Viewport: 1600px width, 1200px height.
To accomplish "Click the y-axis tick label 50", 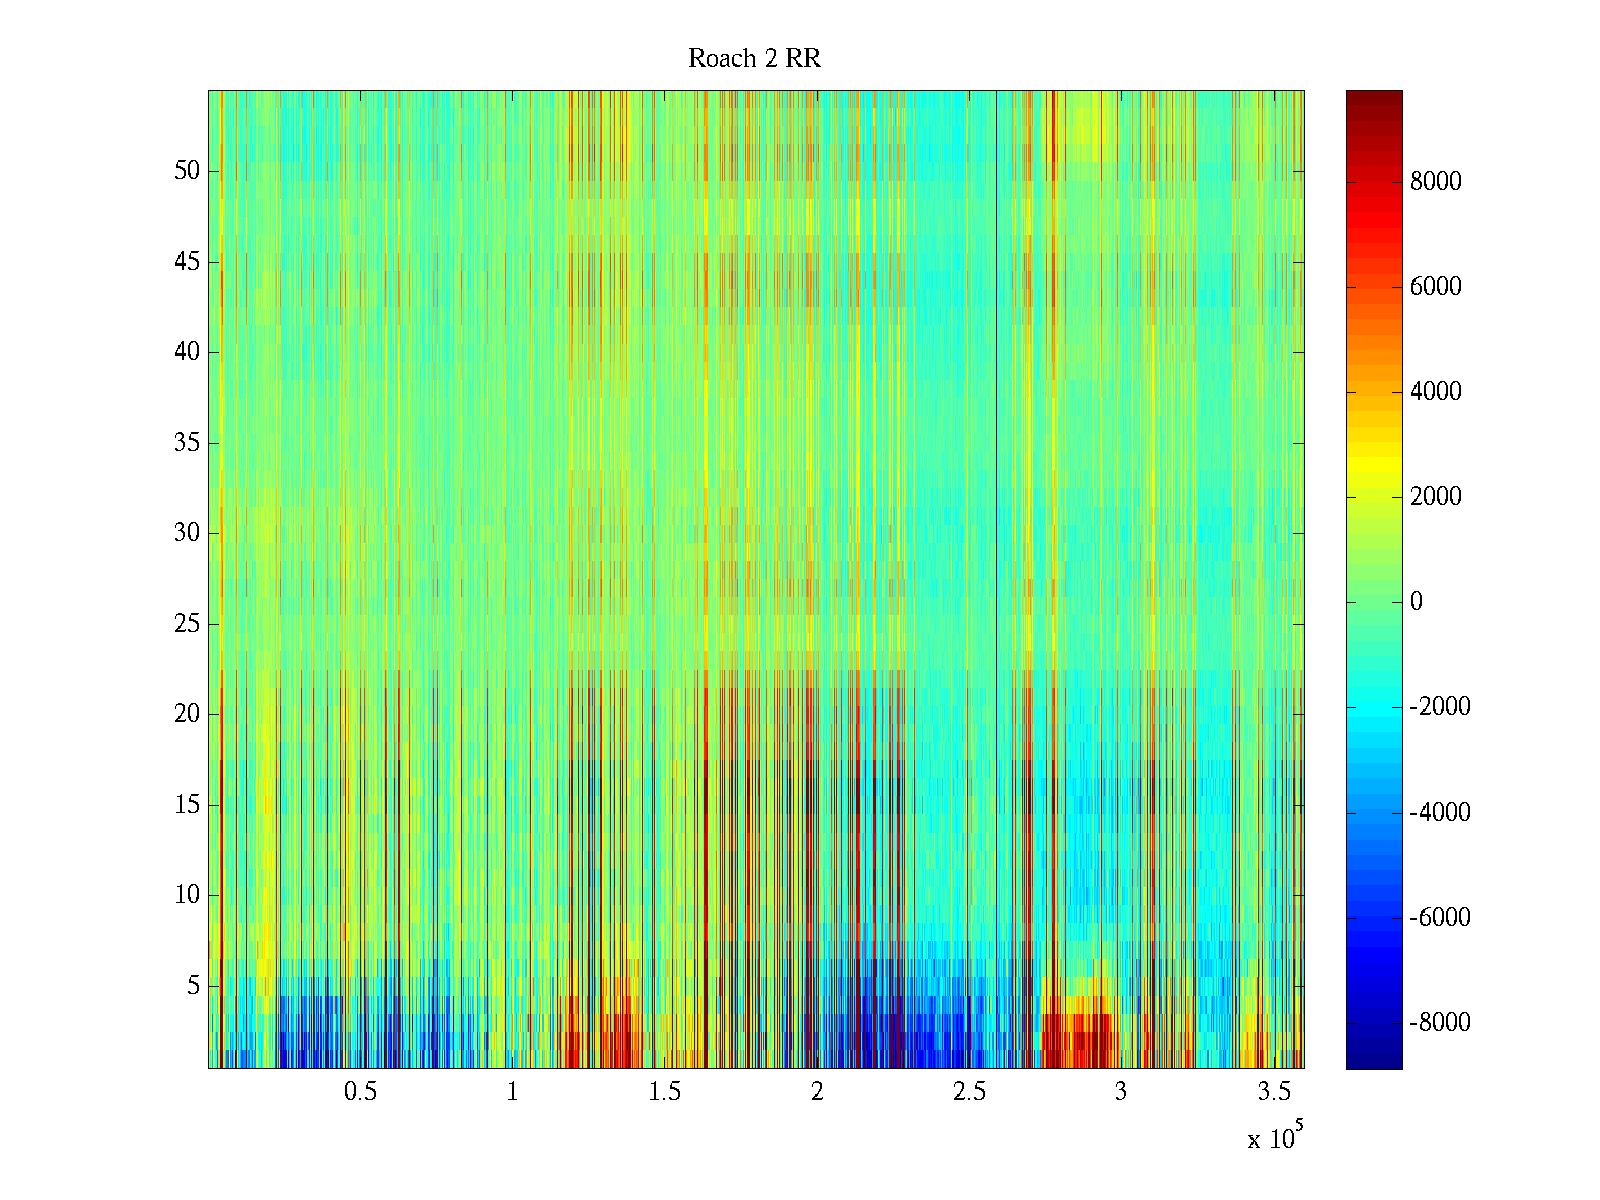I will [187, 171].
